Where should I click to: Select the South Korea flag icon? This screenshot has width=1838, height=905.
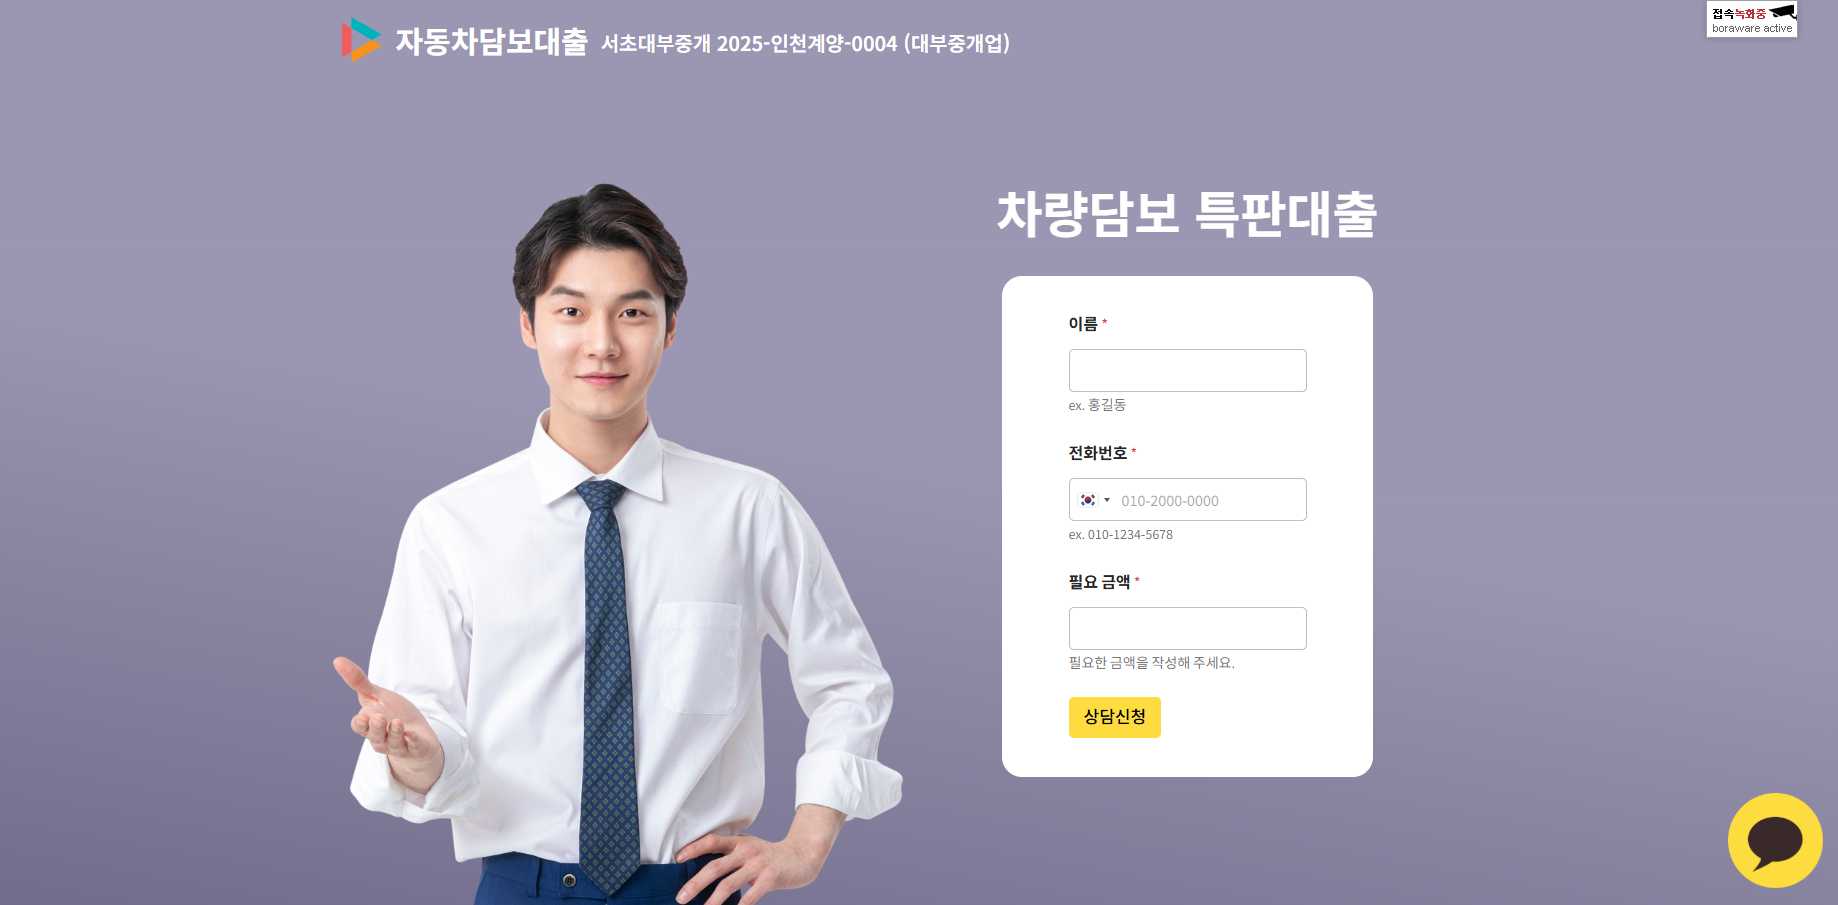[1088, 500]
